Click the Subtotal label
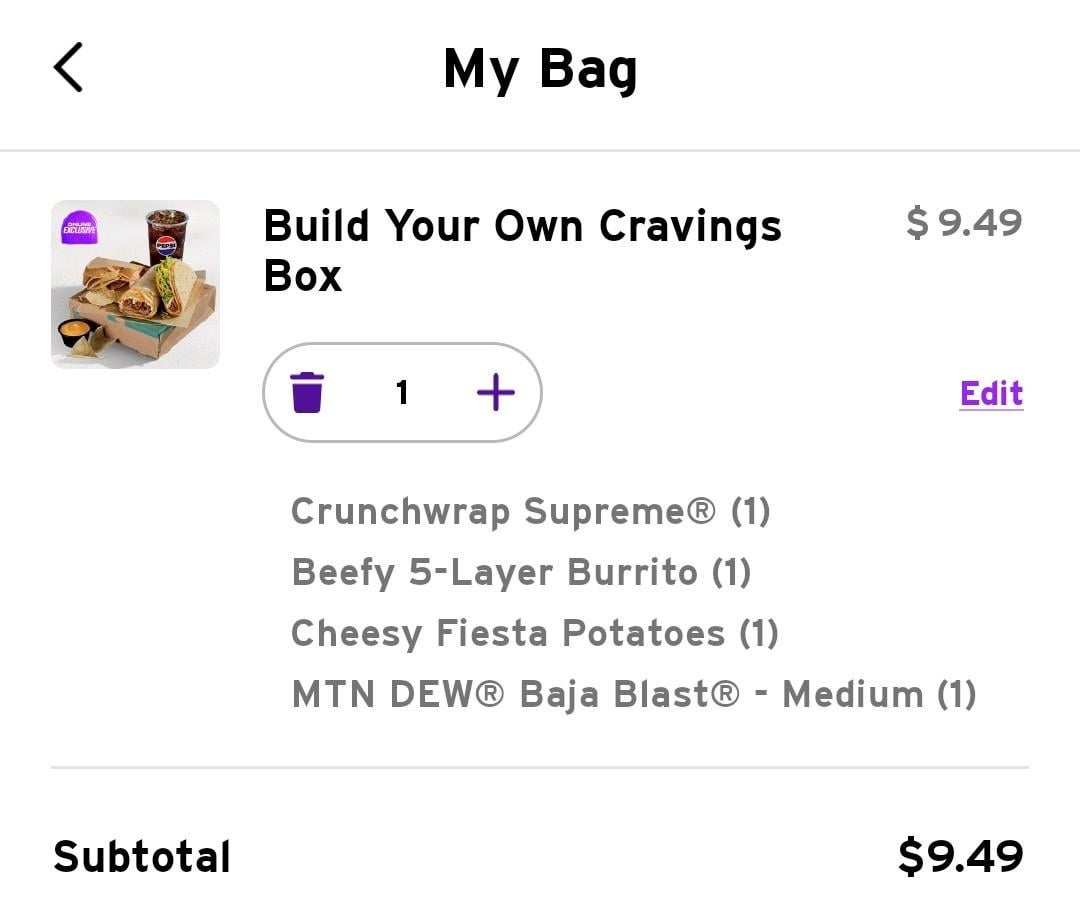This screenshot has height=921, width=1080. [x=141, y=857]
